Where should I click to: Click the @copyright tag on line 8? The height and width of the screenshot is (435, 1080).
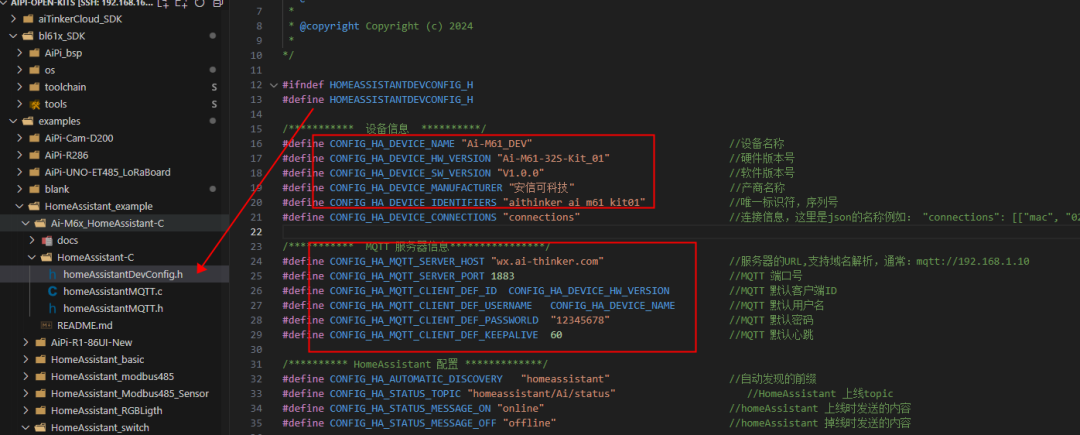click(x=329, y=26)
